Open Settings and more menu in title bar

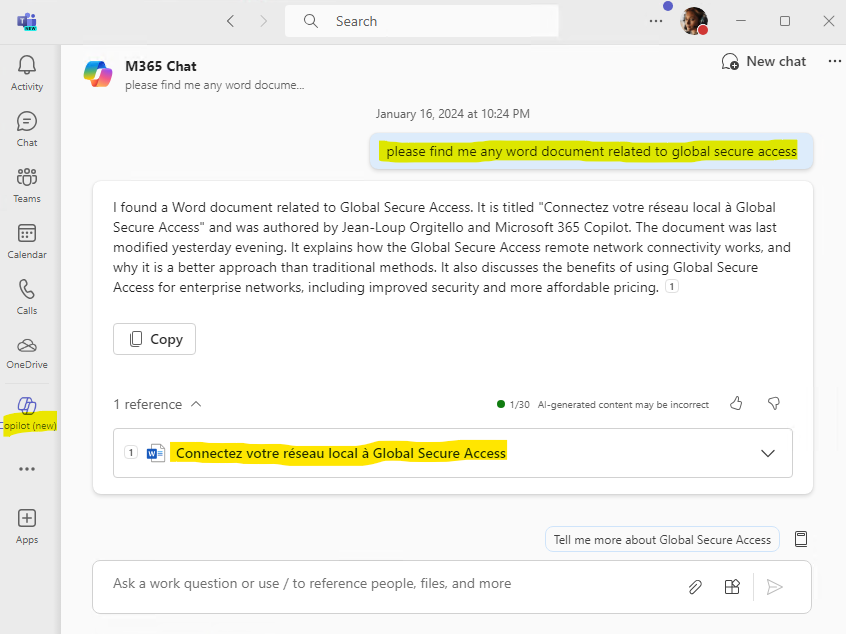coord(656,21)
